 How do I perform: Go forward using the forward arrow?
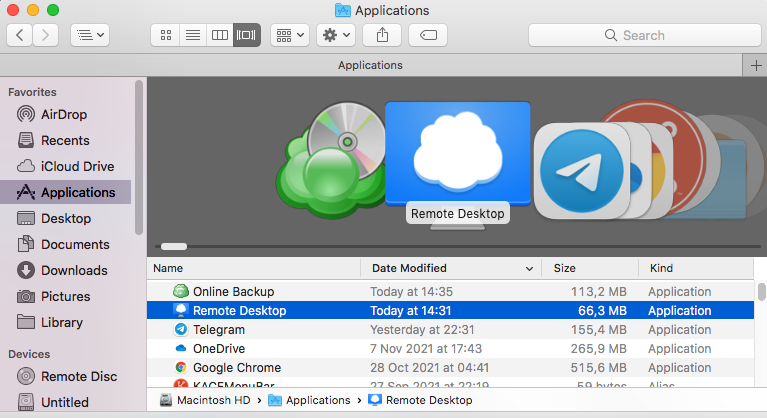(x=45, y=35)
